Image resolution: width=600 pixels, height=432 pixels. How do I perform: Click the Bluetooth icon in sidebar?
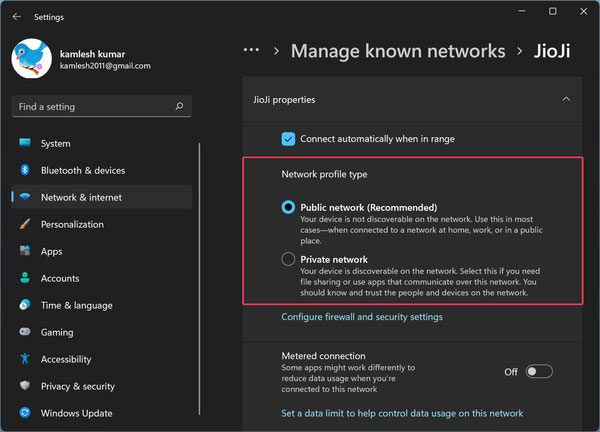(25, 170)
